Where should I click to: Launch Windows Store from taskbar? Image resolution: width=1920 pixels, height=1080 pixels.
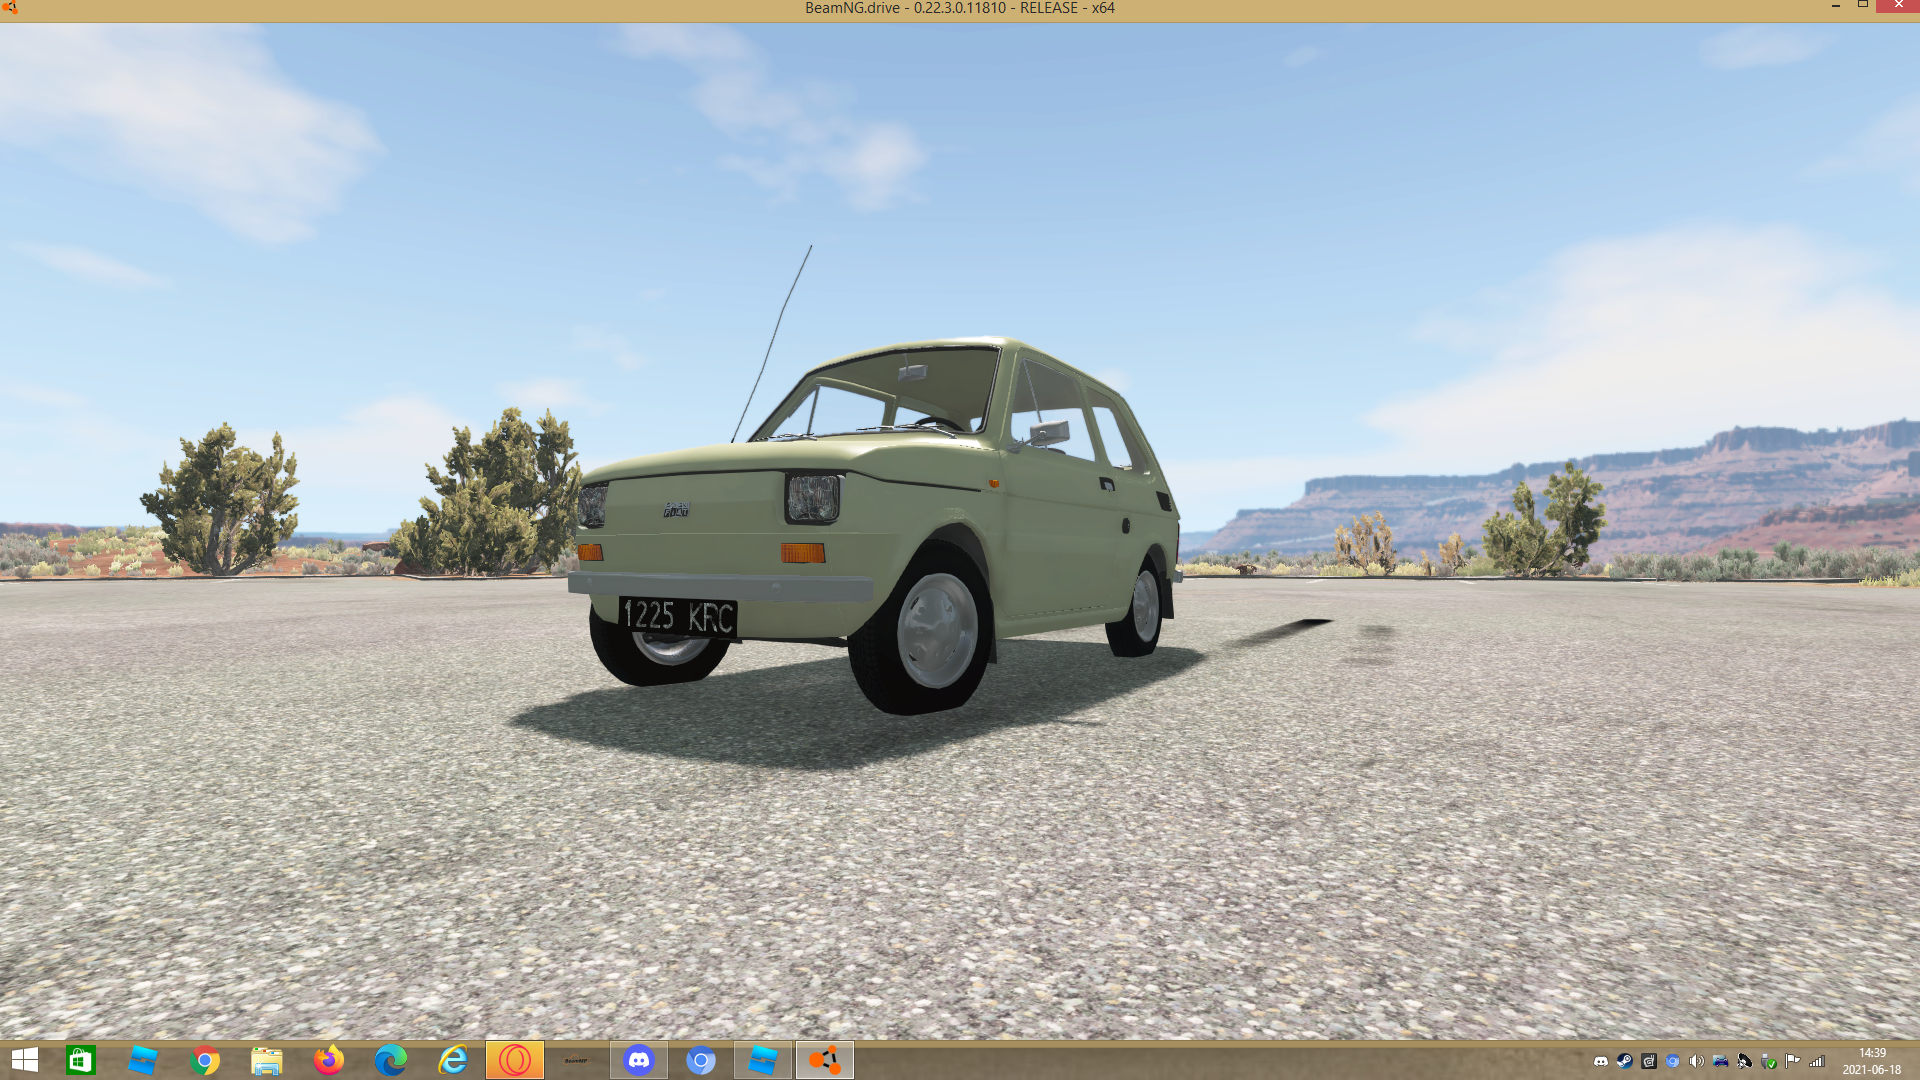pos(80,1060)
